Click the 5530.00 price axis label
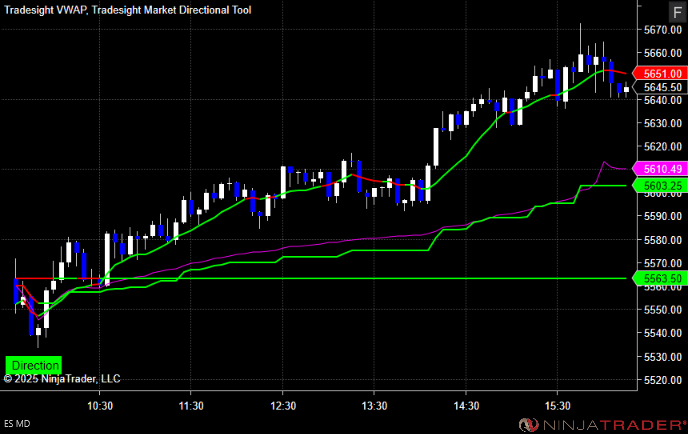Viewport: 688px width, 434px height. click(663, 357)
